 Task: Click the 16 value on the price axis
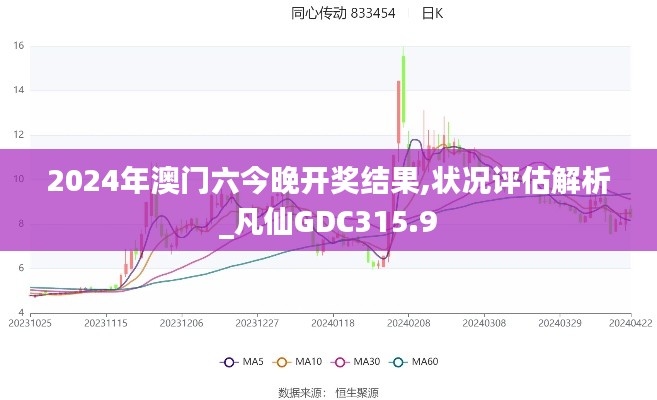tap(18, 46)
